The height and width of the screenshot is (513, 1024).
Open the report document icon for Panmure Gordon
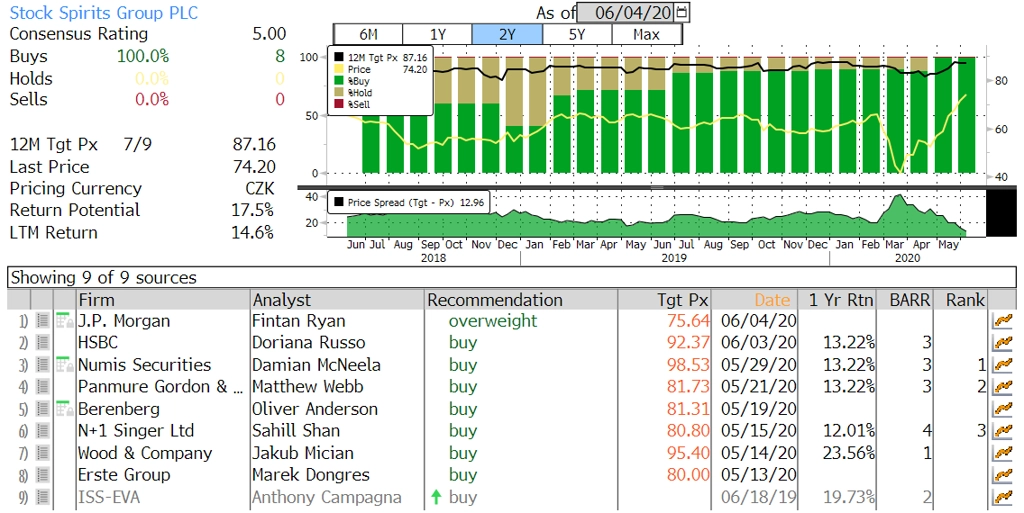pos(43,387)
